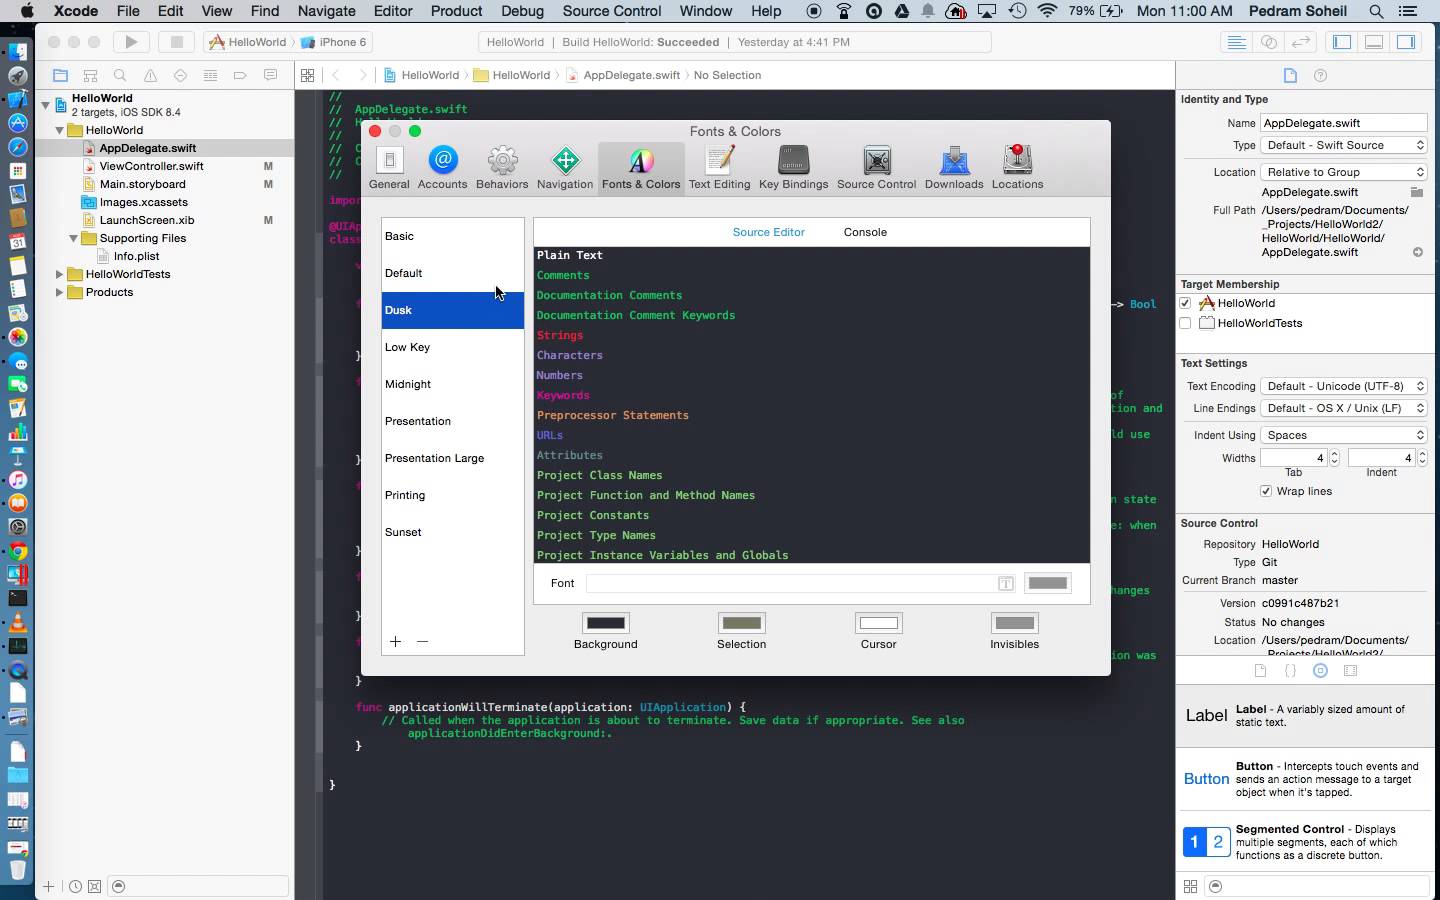
Task: Click the Stop button in Xcode toolbar
Action: [176, 42]
